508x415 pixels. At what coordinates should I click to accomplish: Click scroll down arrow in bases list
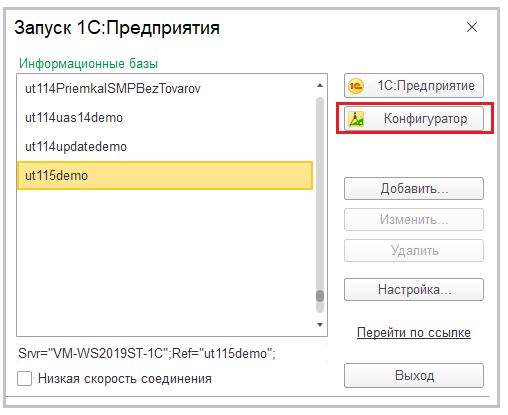[320, 325]
